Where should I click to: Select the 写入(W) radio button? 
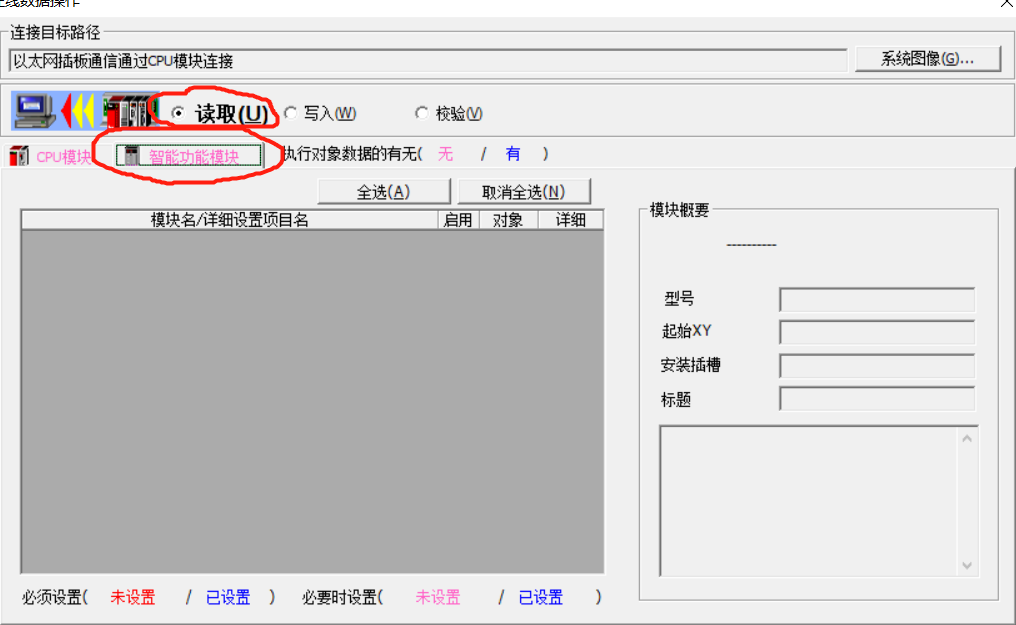[x=291, y=114]
